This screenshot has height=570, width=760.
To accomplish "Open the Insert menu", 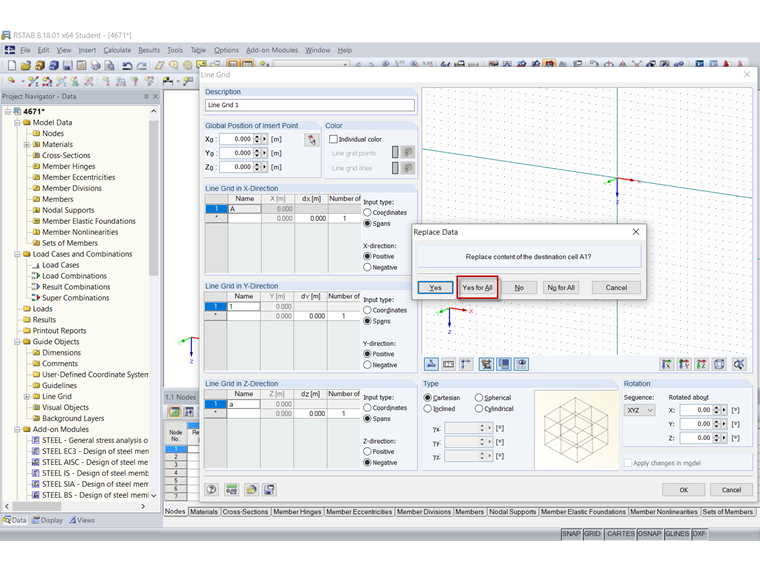I will [x=87, y=50].
